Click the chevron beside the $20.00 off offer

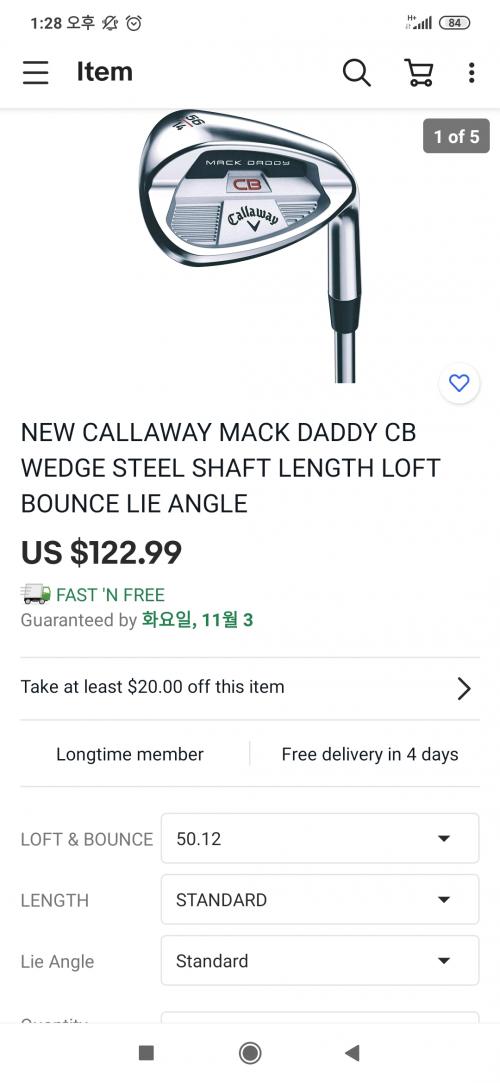coord(464,688)
